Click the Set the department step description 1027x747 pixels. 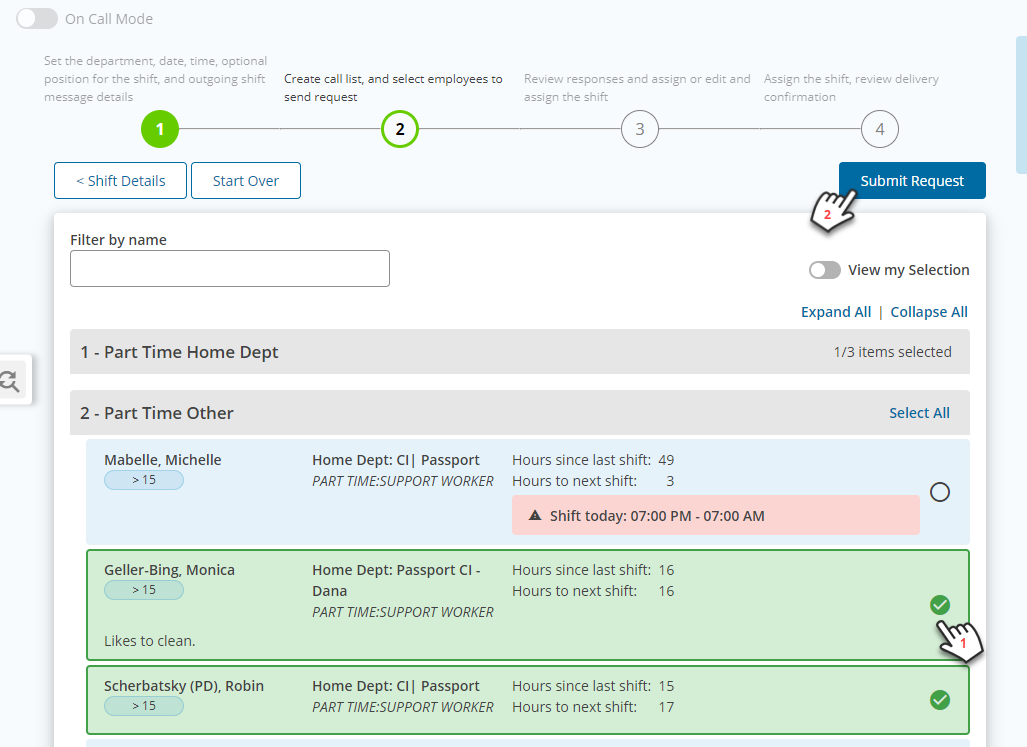pos(155,79)
